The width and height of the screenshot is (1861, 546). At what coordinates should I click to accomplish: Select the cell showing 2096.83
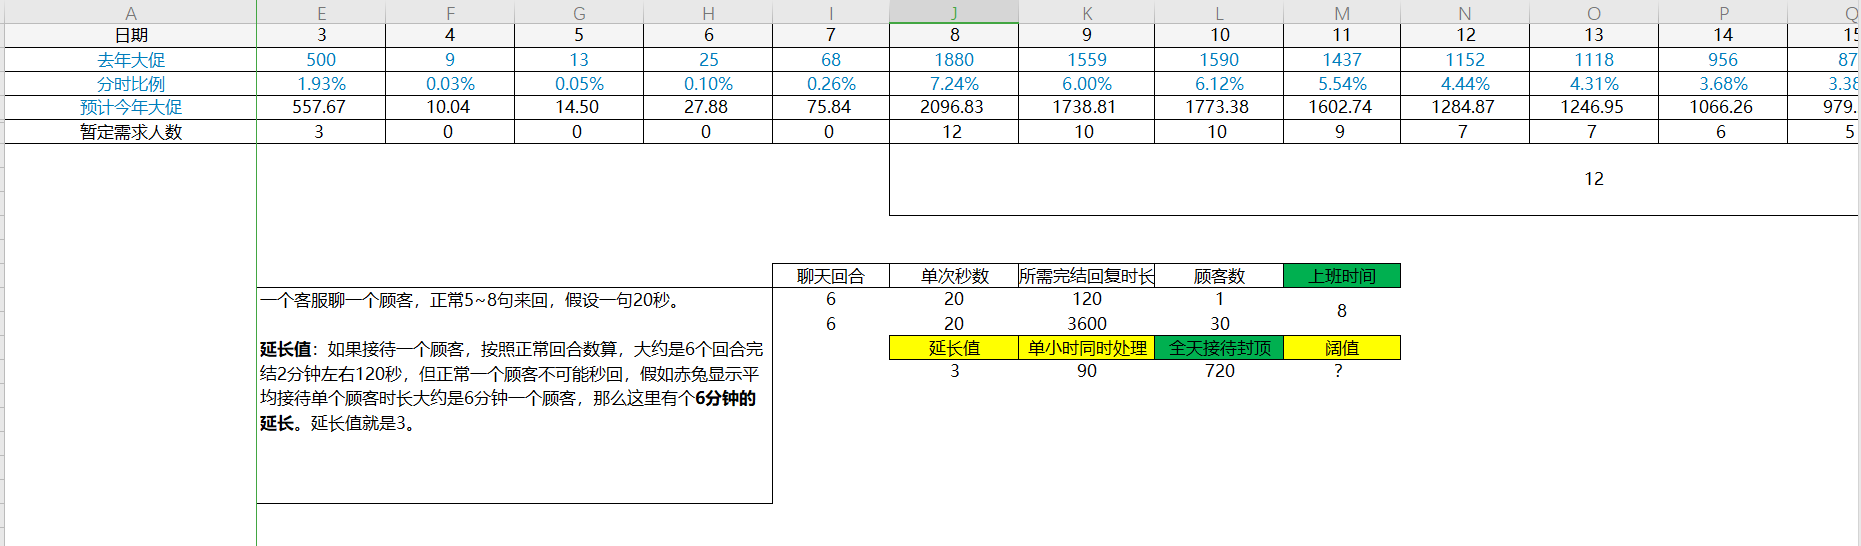pos(954,107)
